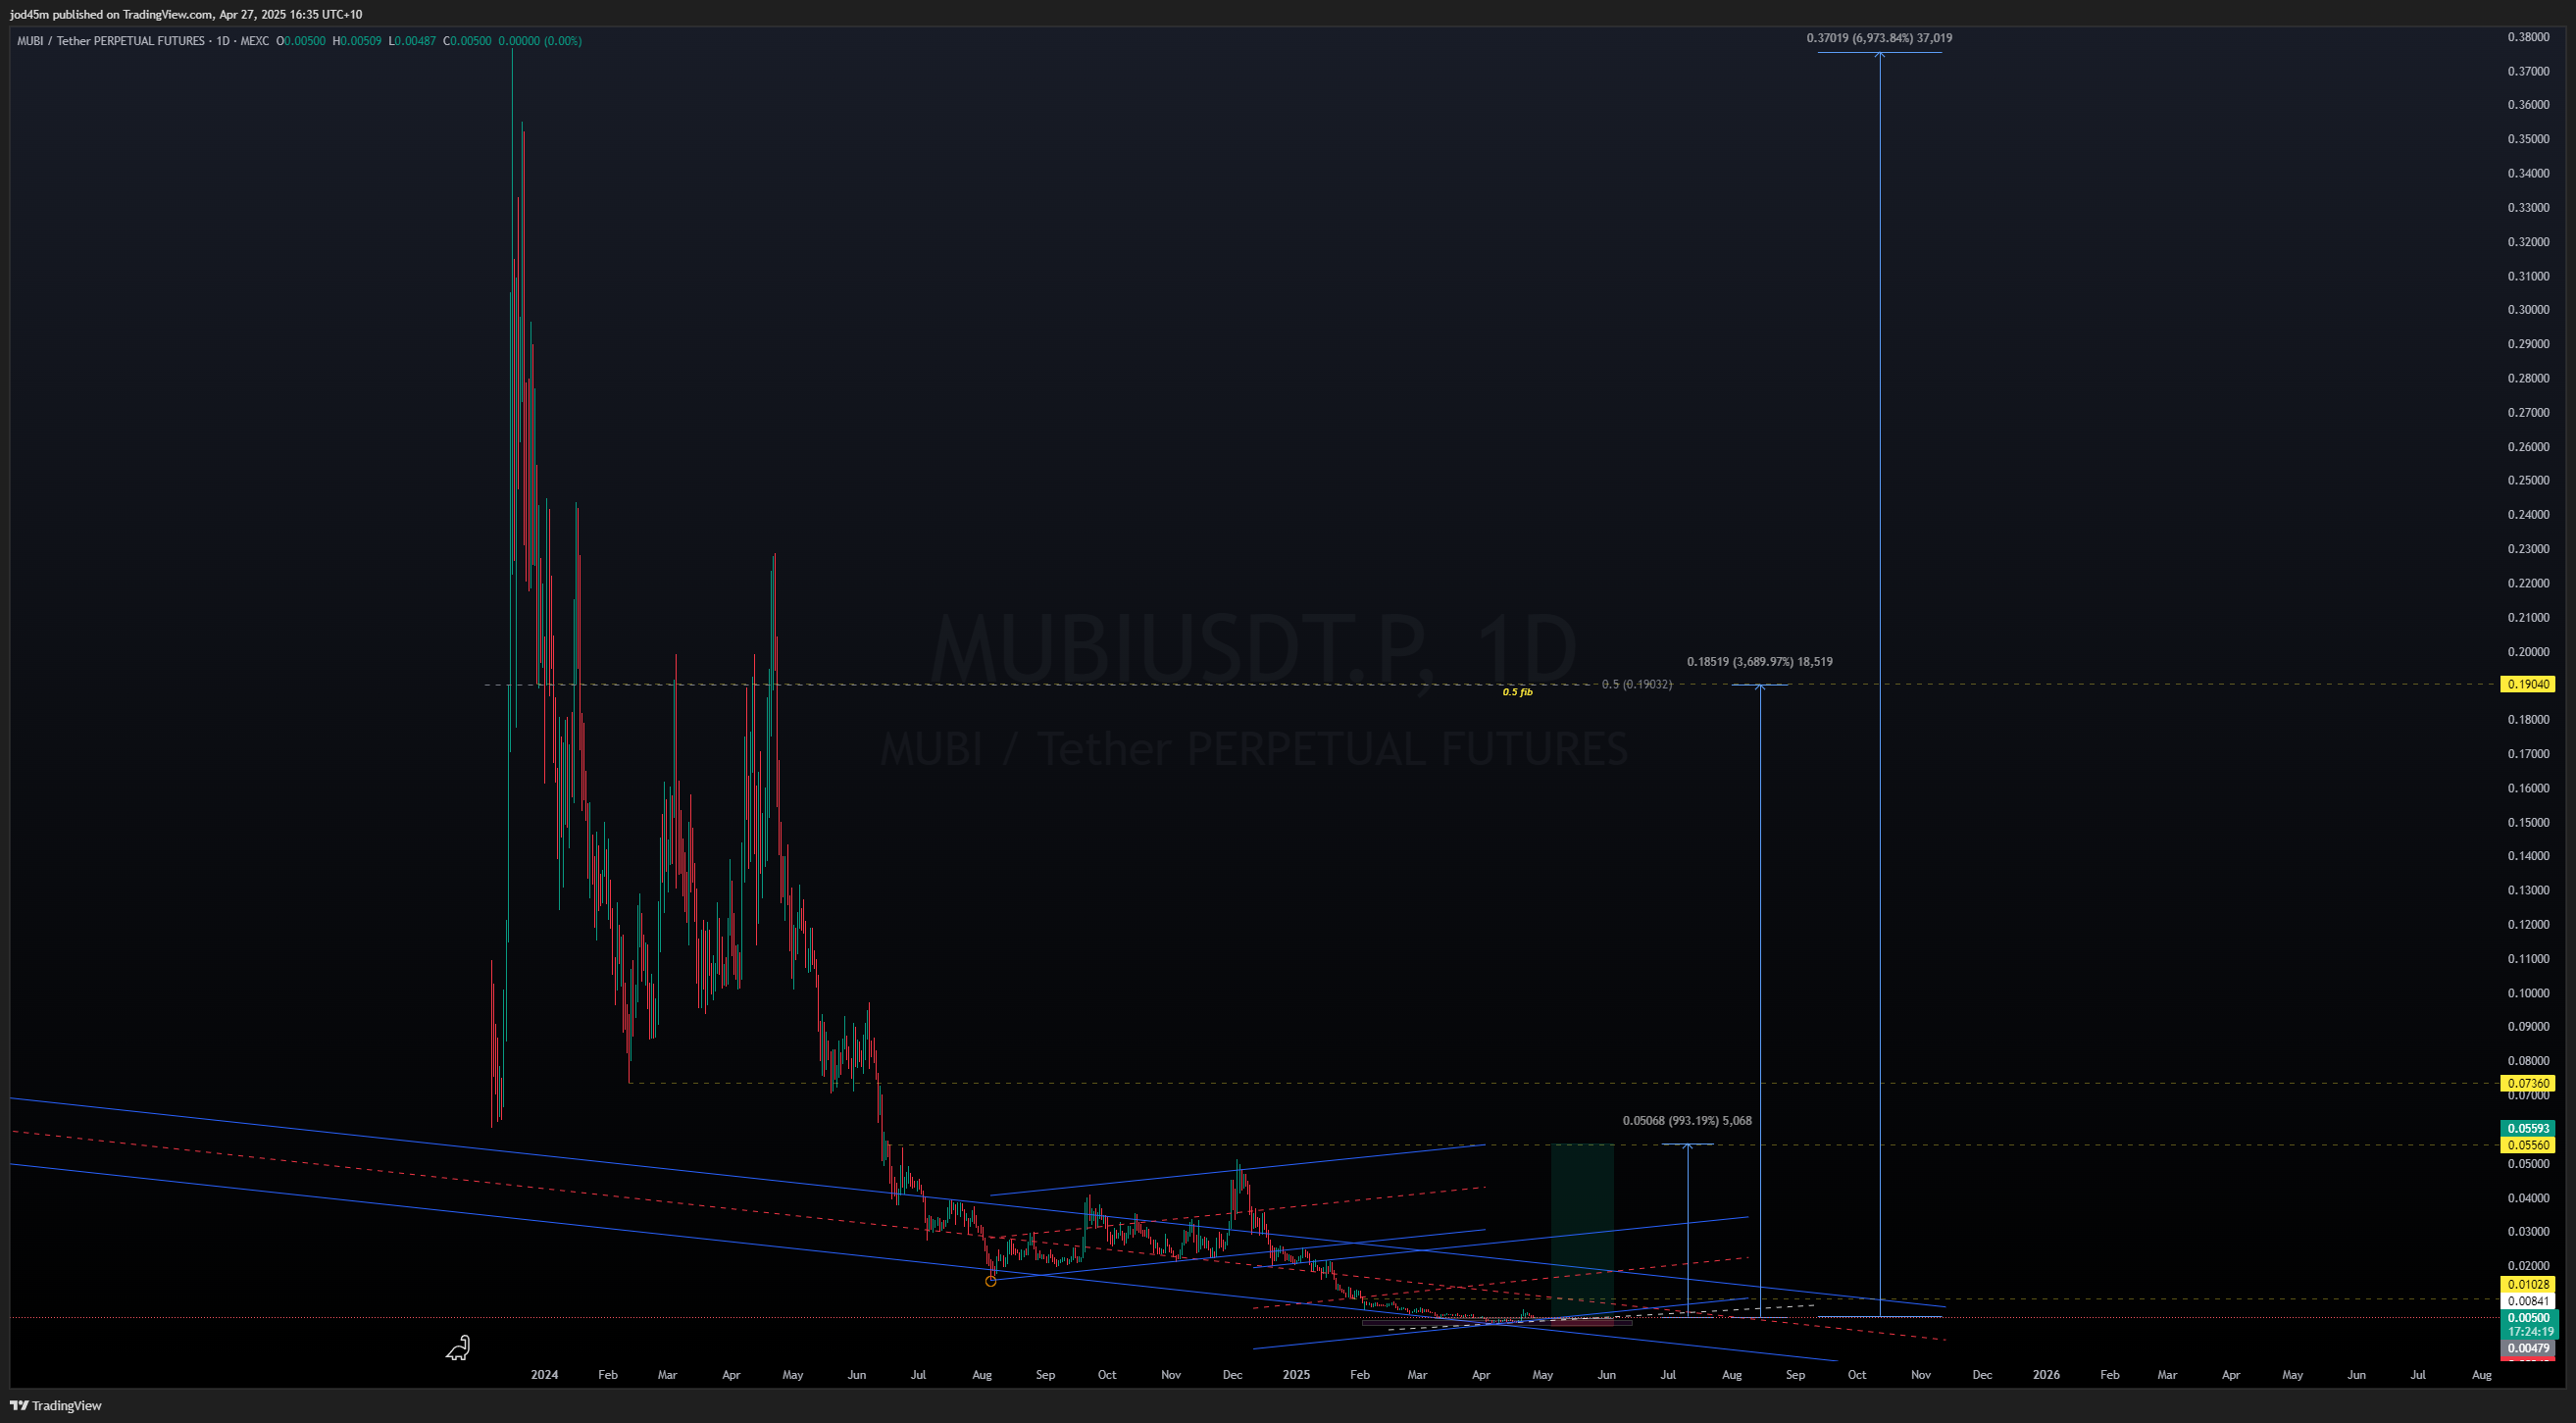This screenshot has width=2576, height=1423.
Task: Click the yellow 0.07360 price label
Action: coord(2527,1083)
